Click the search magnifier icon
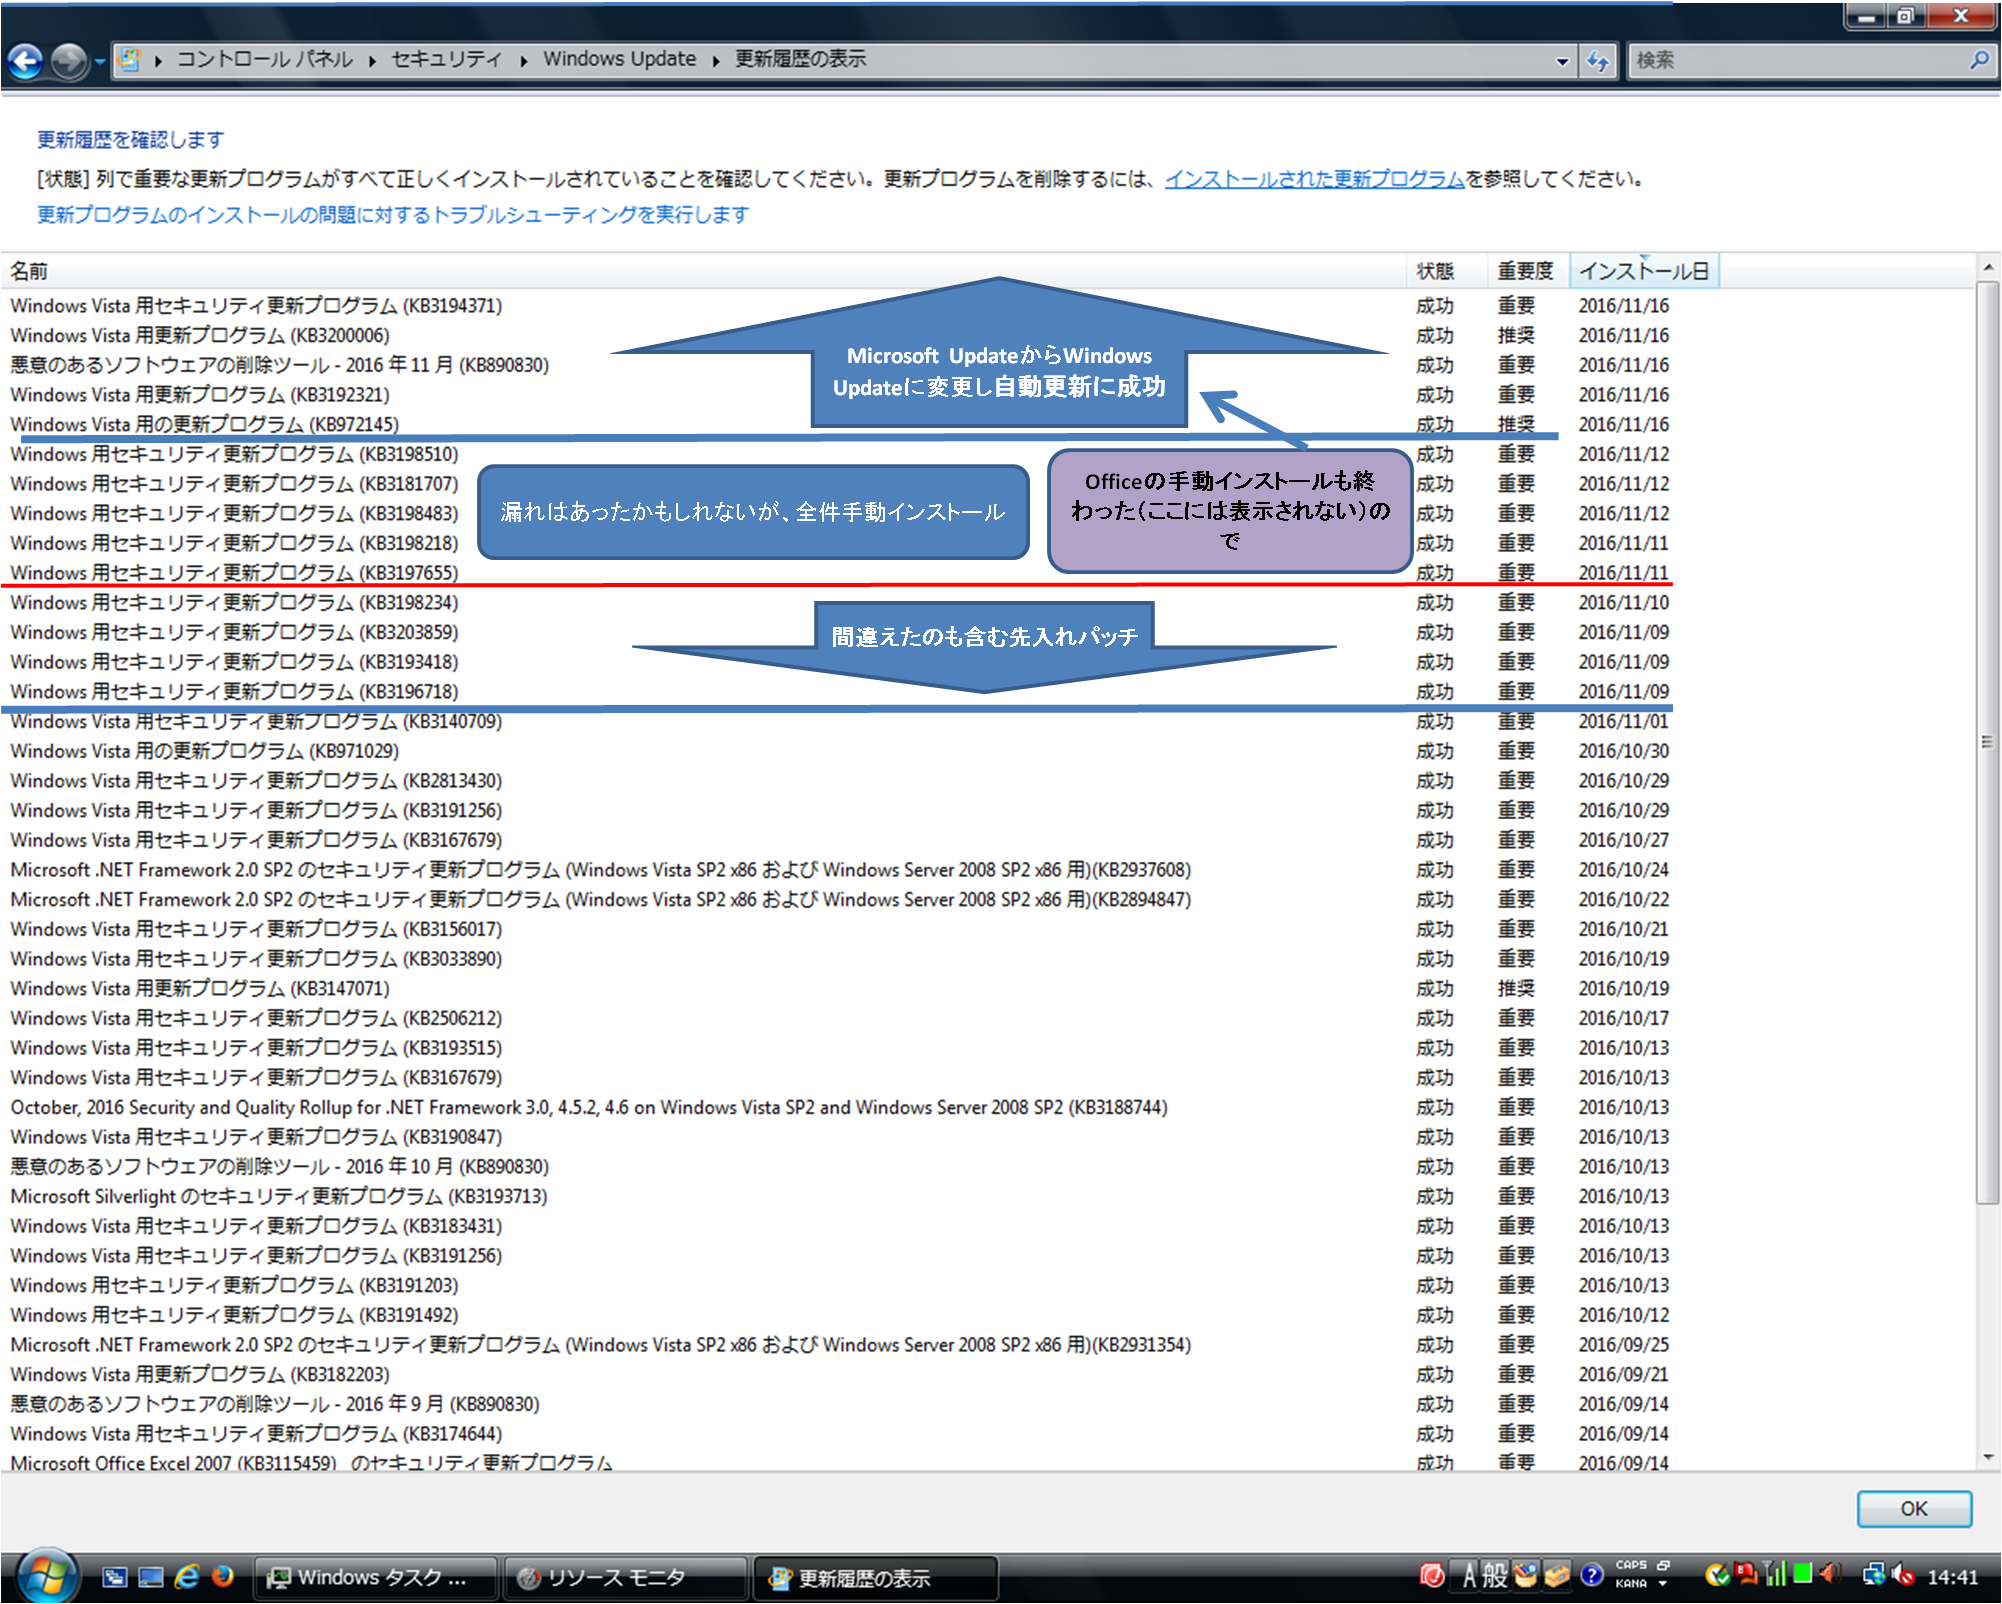Image resolution: width=2002 pixels, height=1604 pixels. 1980,60
